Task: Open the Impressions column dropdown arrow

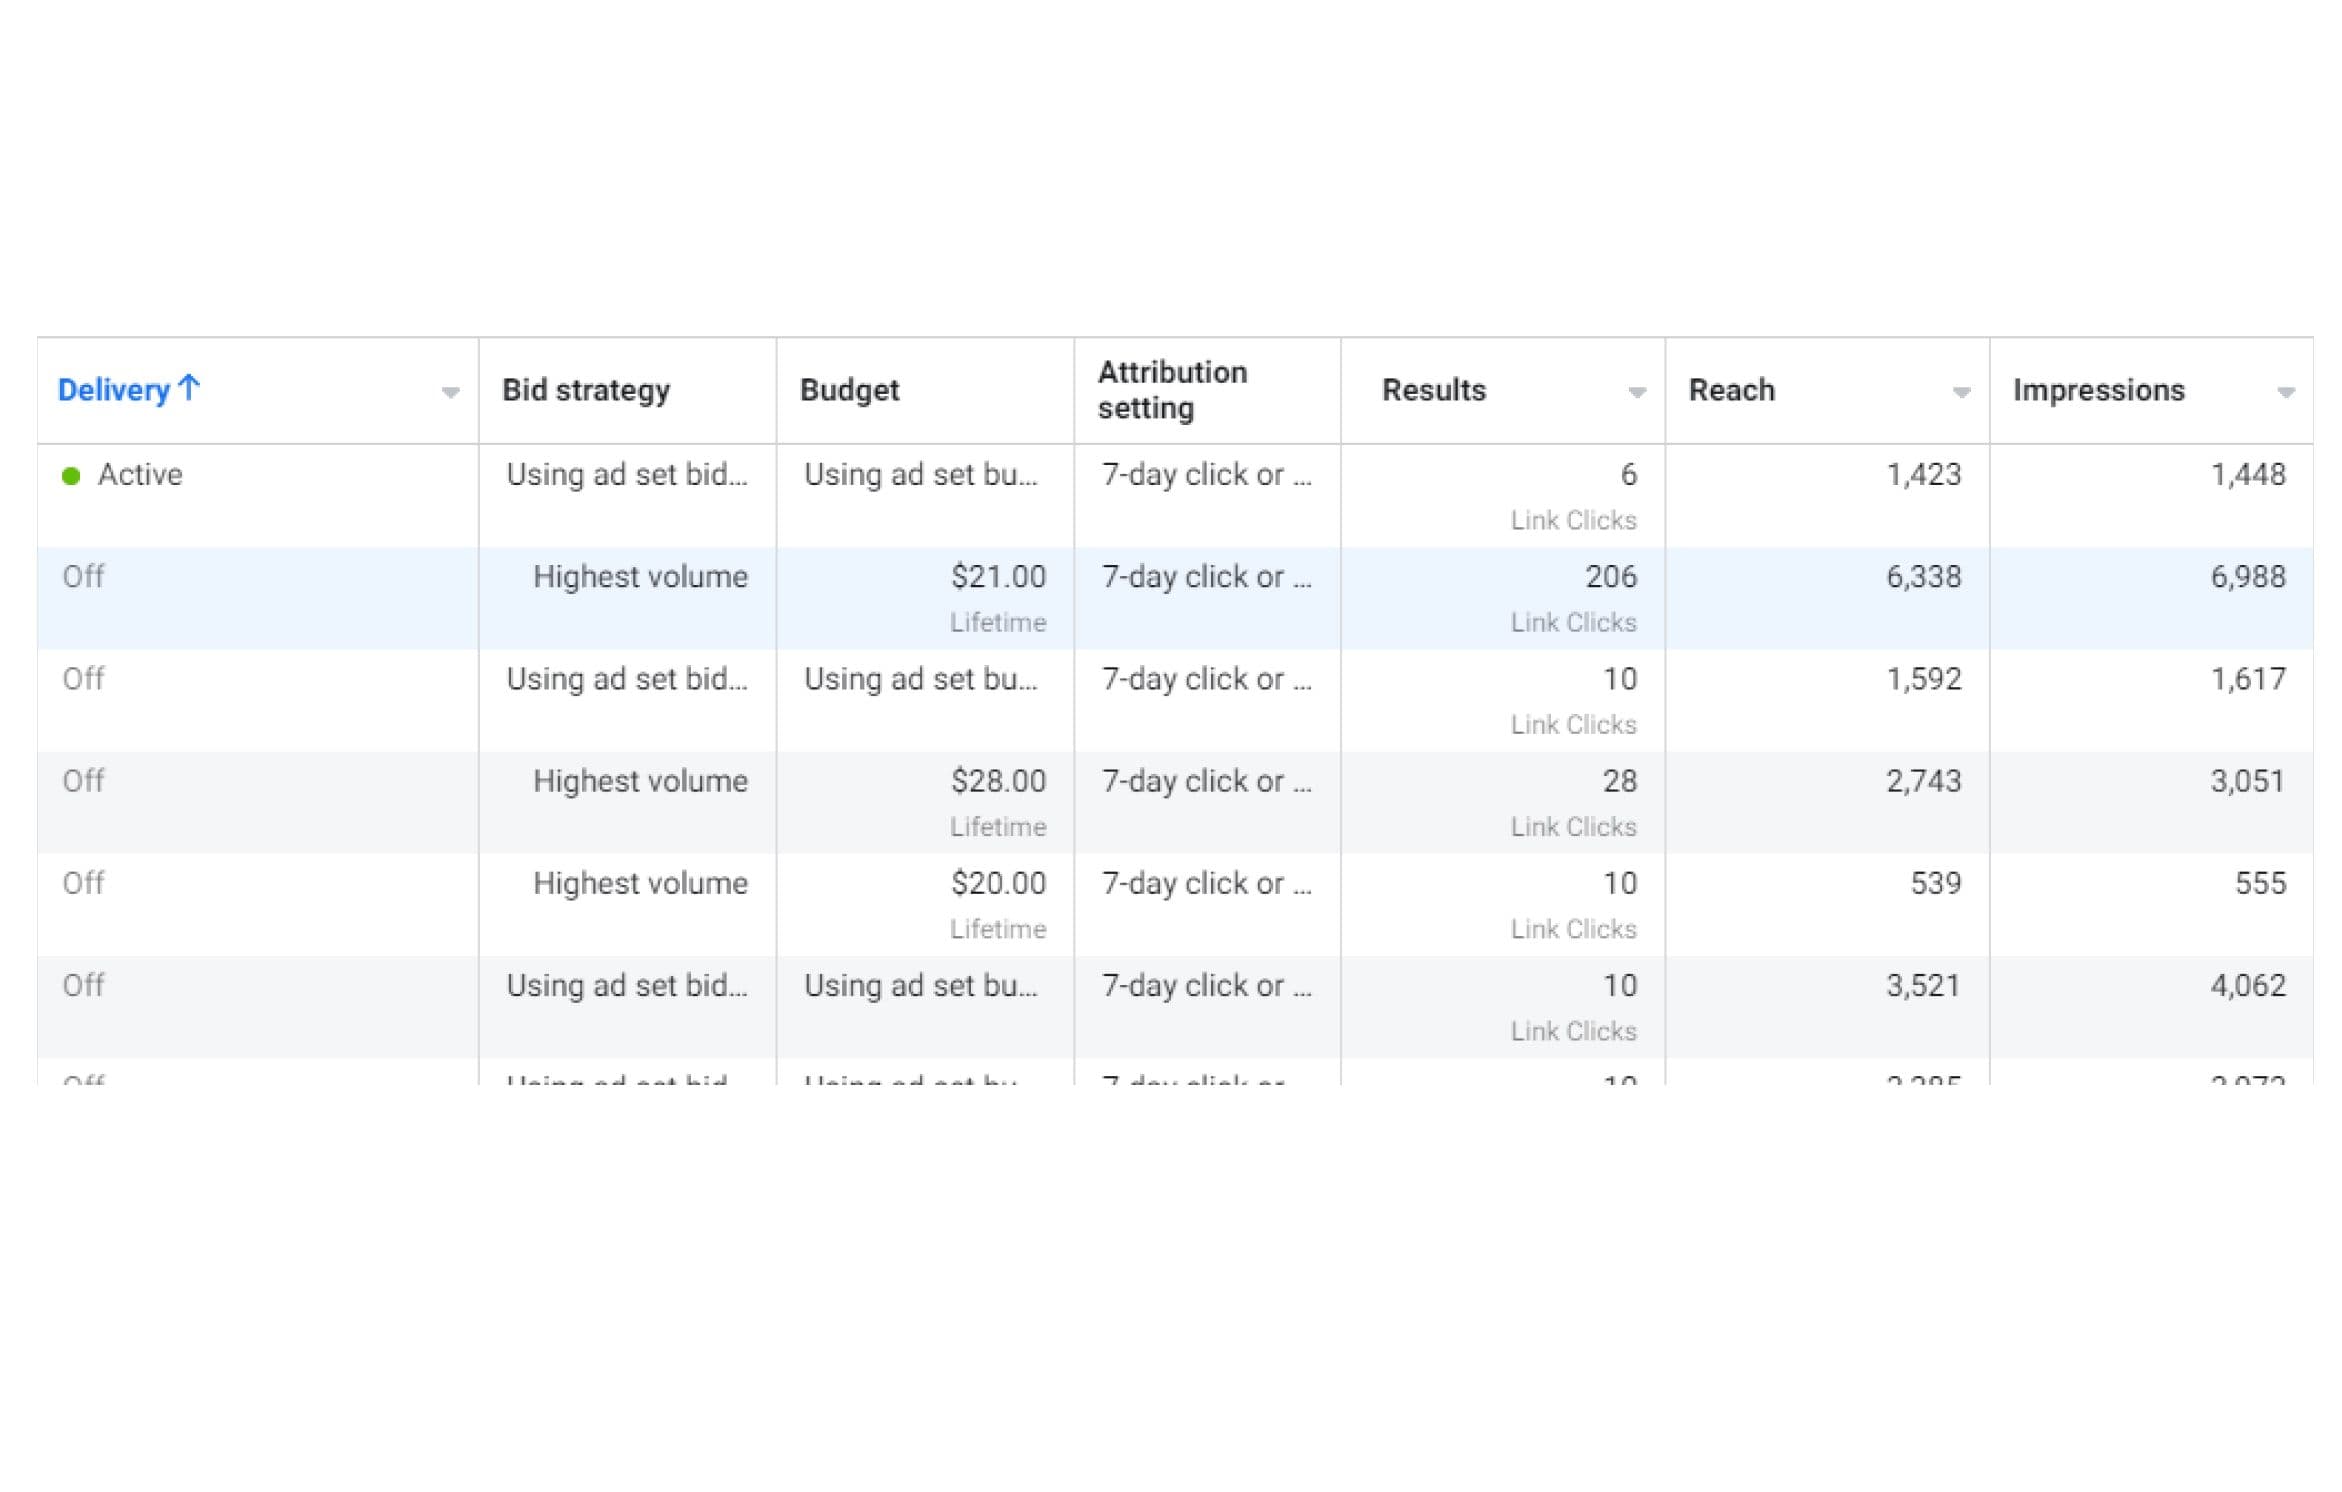Action: click(x=2286, y=392)
